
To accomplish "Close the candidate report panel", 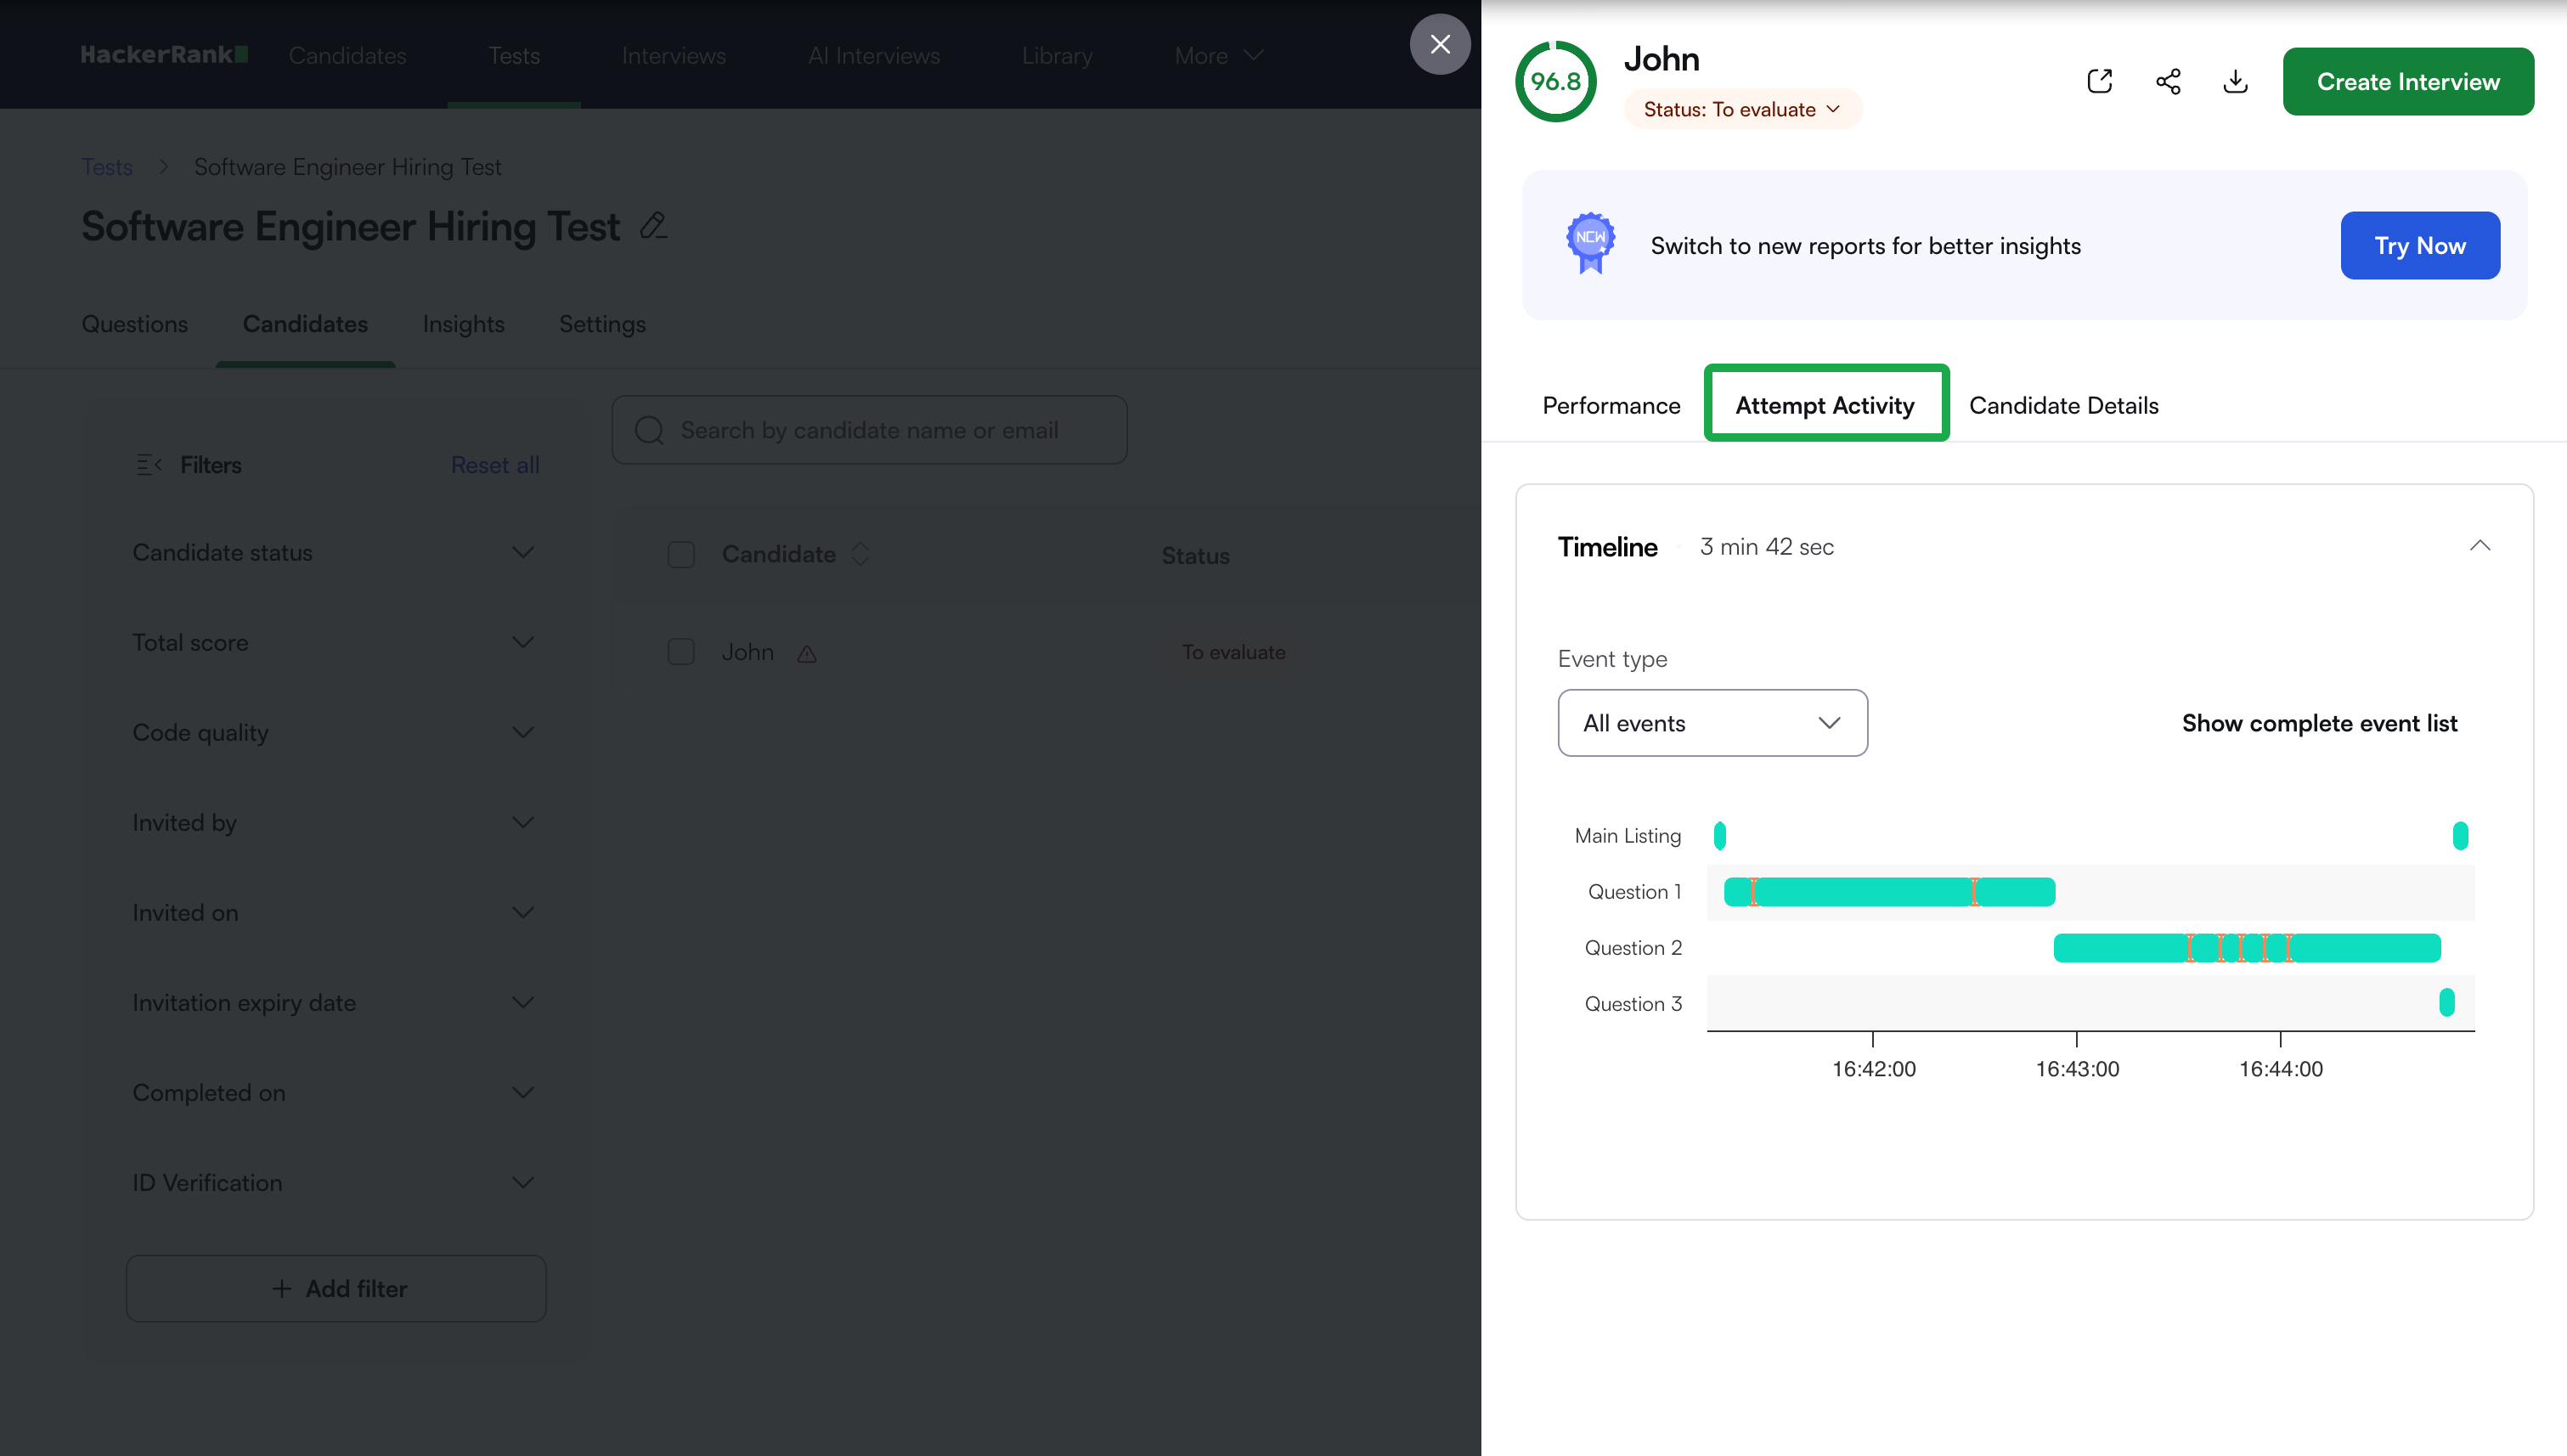I will coord(1439,44).
